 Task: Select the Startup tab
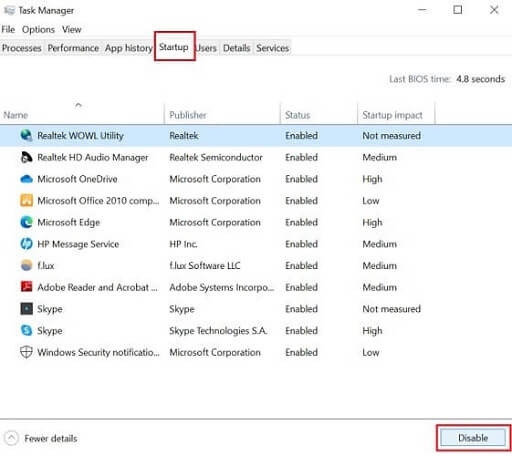pyautogui.click(x=174, y=47)
